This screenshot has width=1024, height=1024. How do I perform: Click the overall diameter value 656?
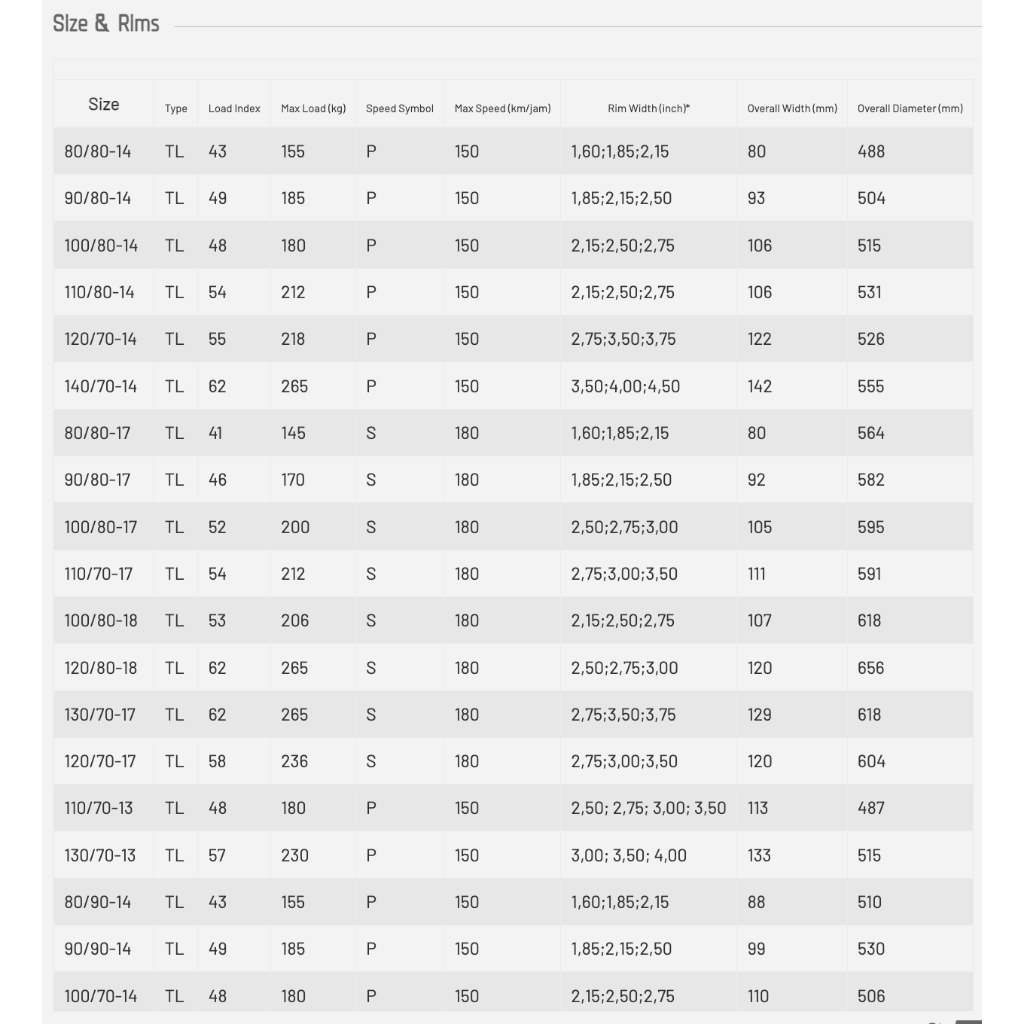pos(870,668)
